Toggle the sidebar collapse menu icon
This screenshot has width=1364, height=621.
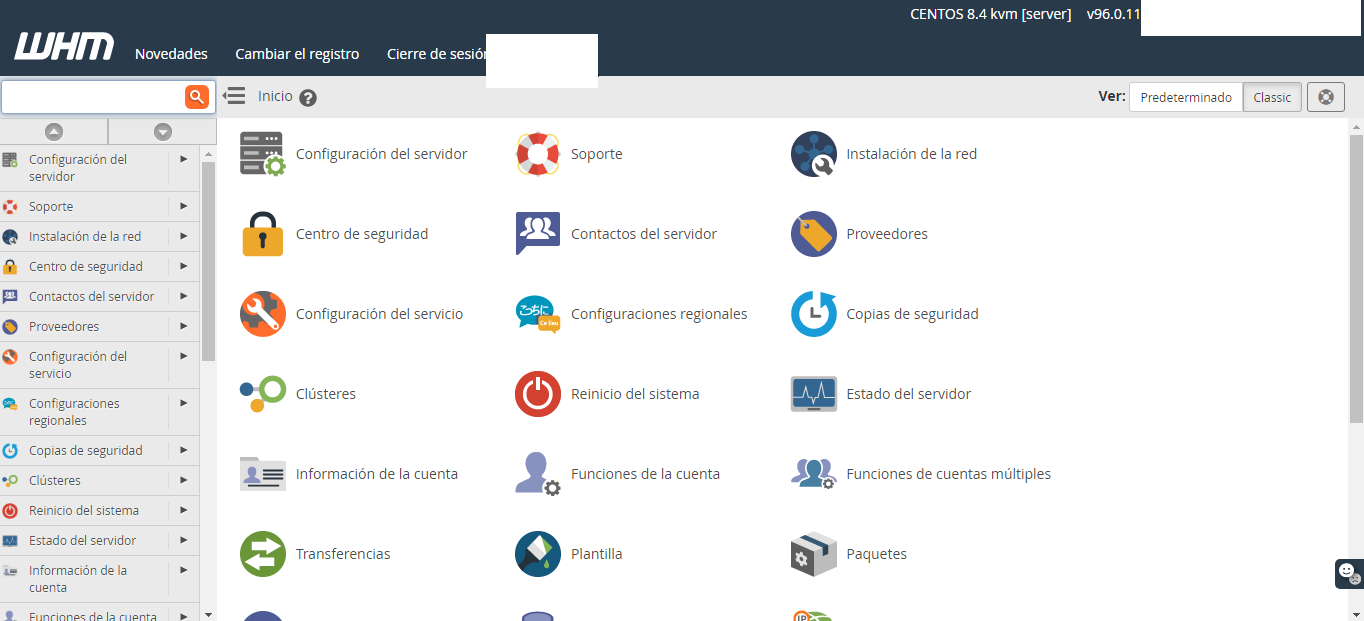[234, 96]
